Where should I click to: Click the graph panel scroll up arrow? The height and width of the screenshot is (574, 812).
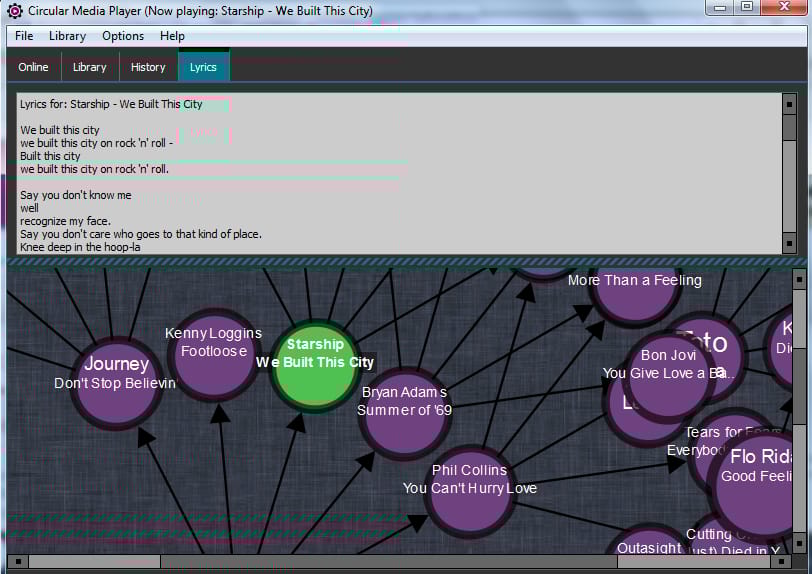tap(799, 279)
